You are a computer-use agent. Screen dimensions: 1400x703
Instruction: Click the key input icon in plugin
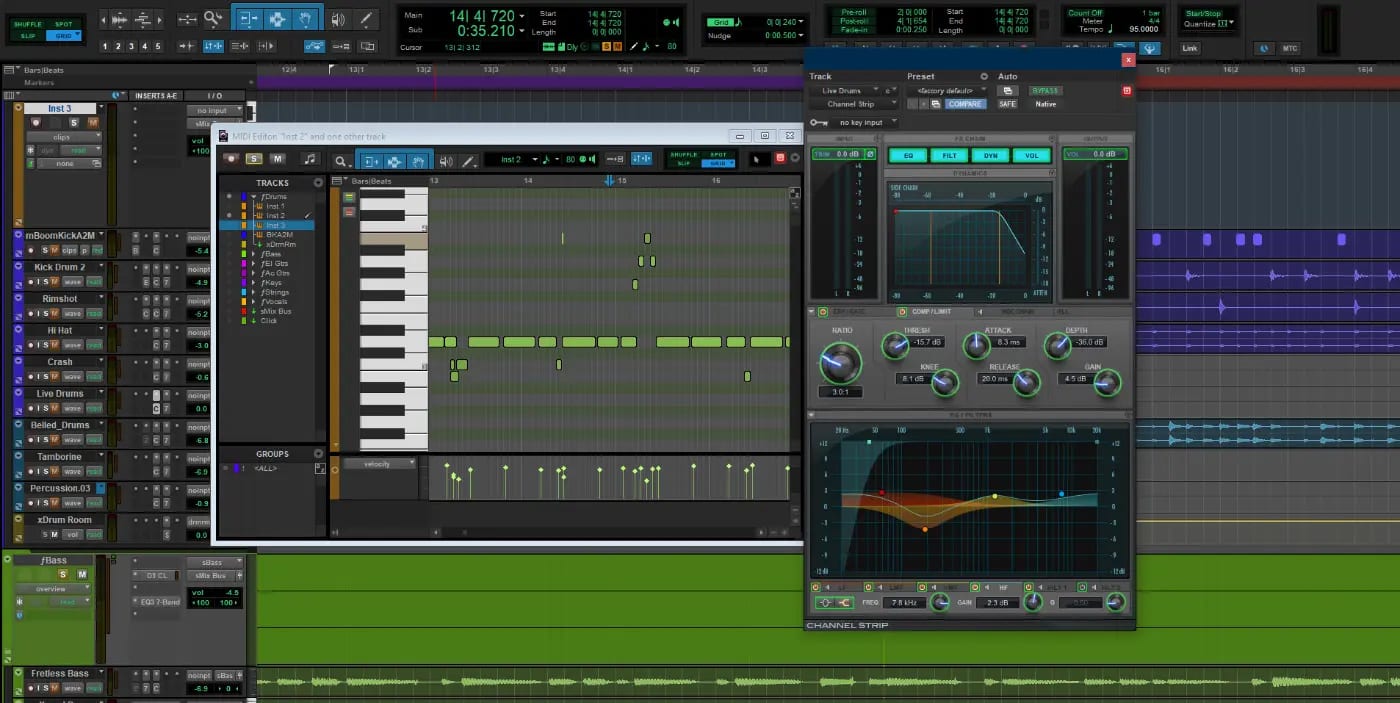(819, 122)
